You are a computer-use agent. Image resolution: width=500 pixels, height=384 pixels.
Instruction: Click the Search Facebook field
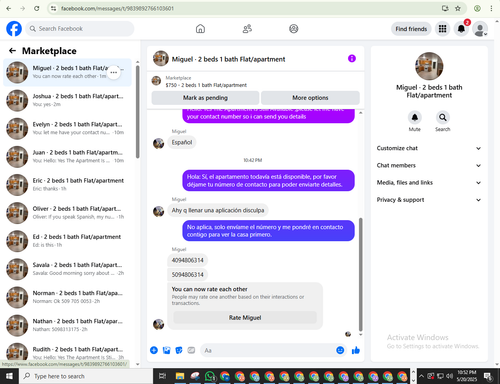click(x=80, y=29)
